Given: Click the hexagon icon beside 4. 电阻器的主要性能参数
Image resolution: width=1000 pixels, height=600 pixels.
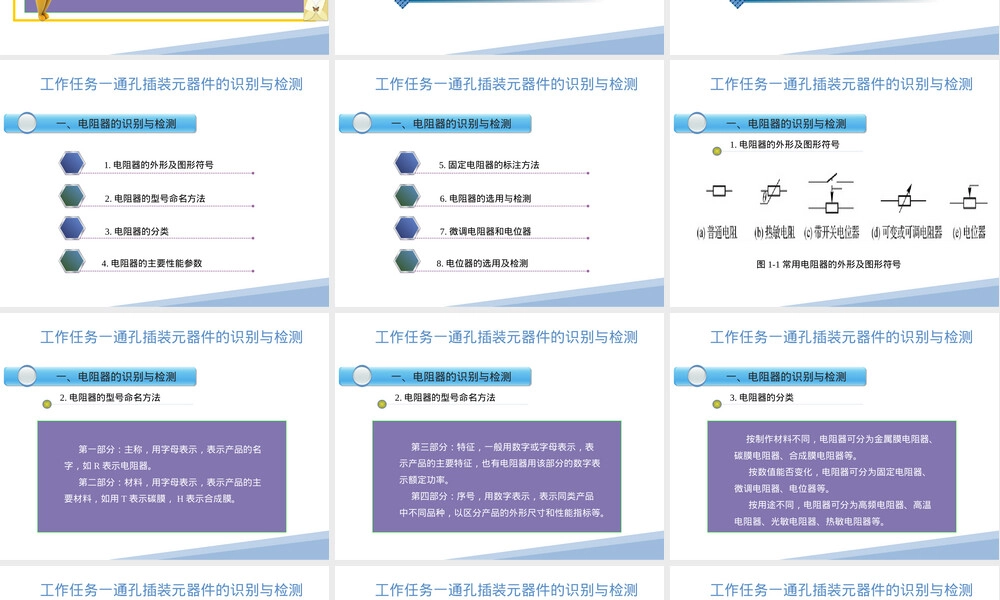Looking at the screenshot, I should tap(72, 261).
